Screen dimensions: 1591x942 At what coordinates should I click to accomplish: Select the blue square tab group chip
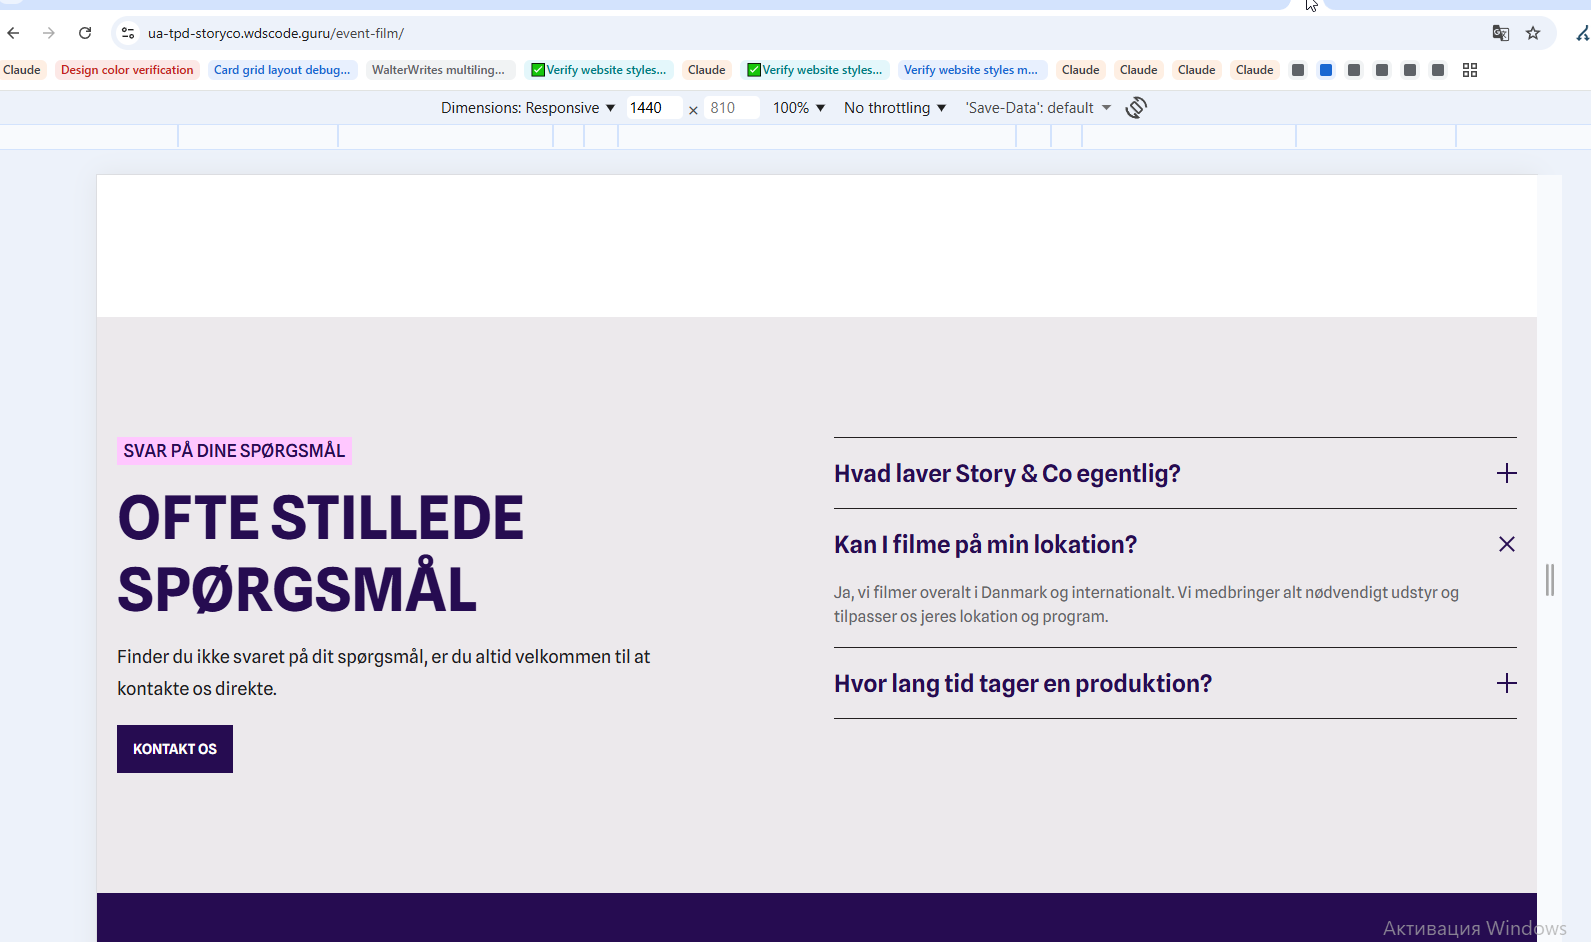pos(1326,70)
